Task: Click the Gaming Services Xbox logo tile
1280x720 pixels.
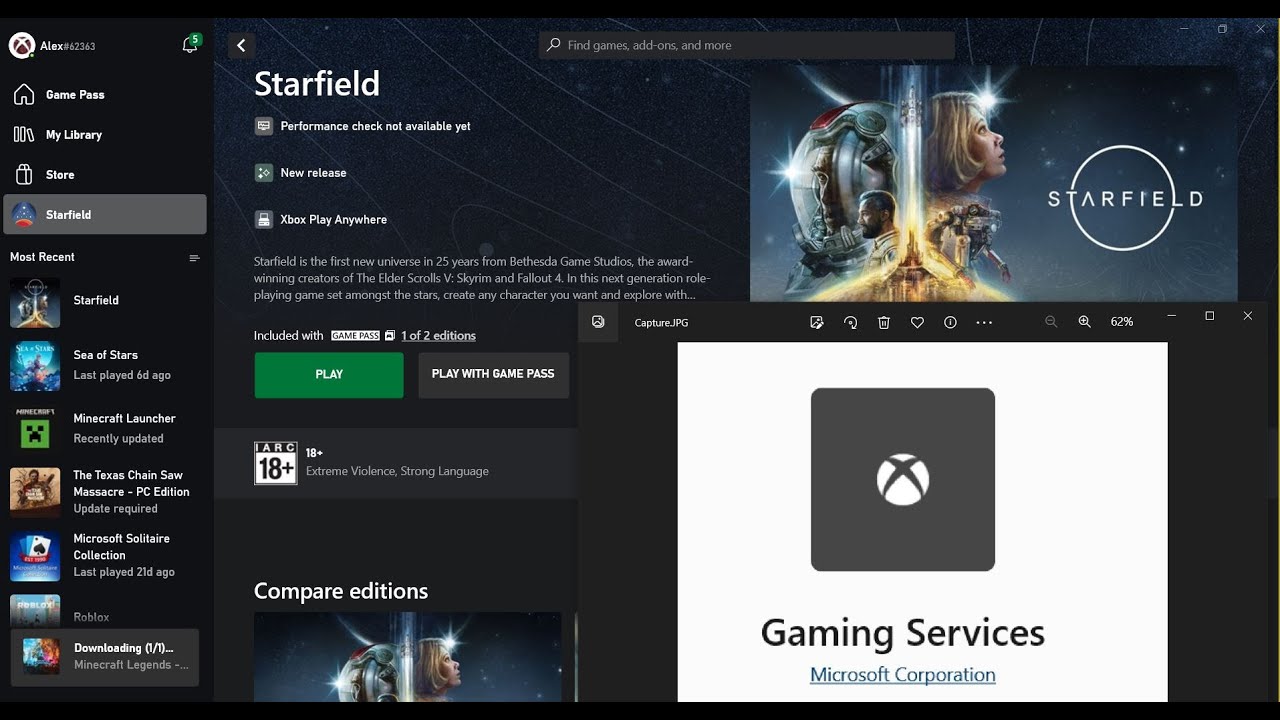Action: coord(903,480)
